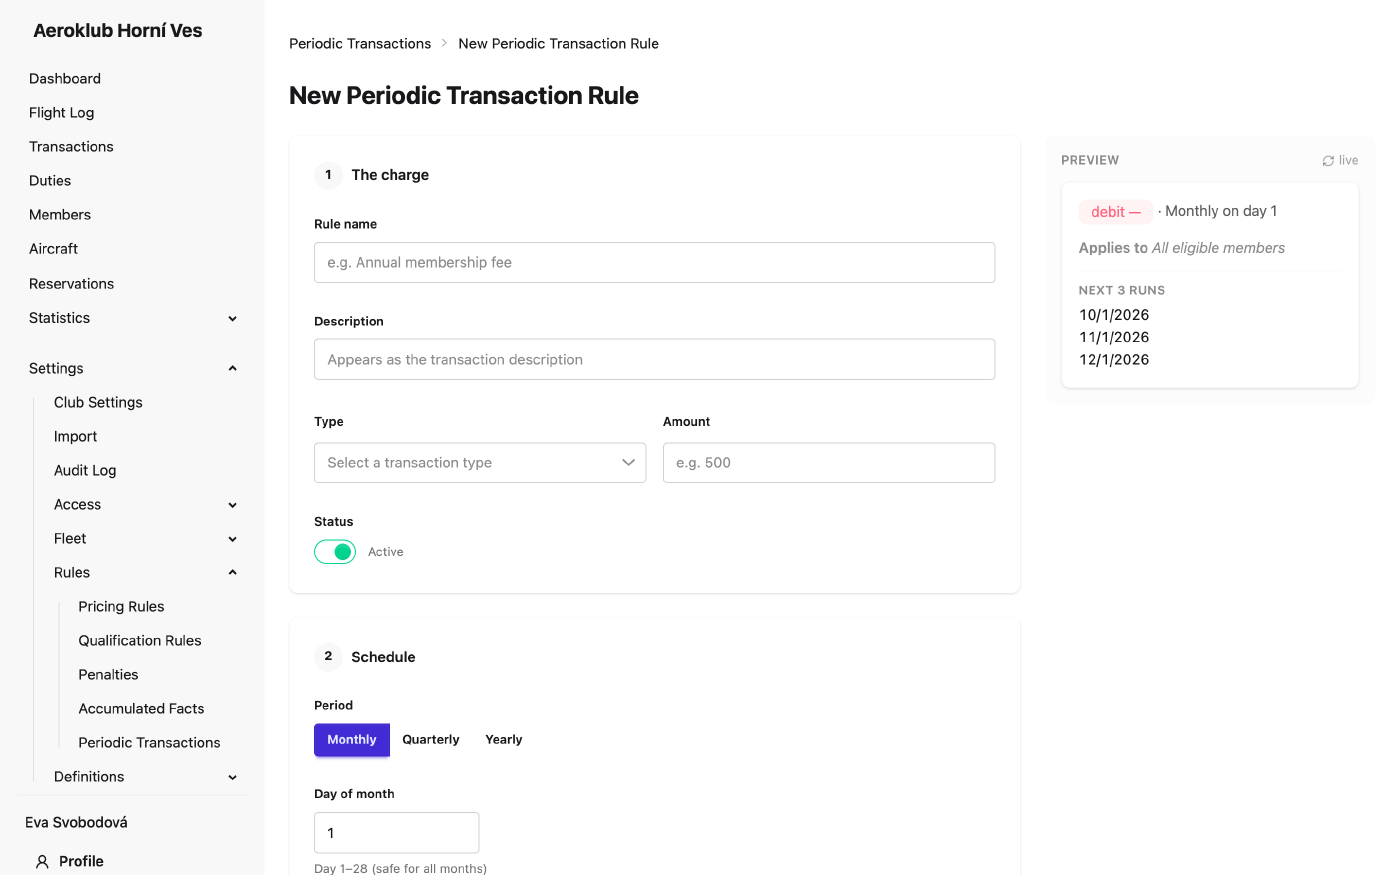Click the Amount input field
The width and height of the screenshot is (1400, 875).
click(829, 463)
